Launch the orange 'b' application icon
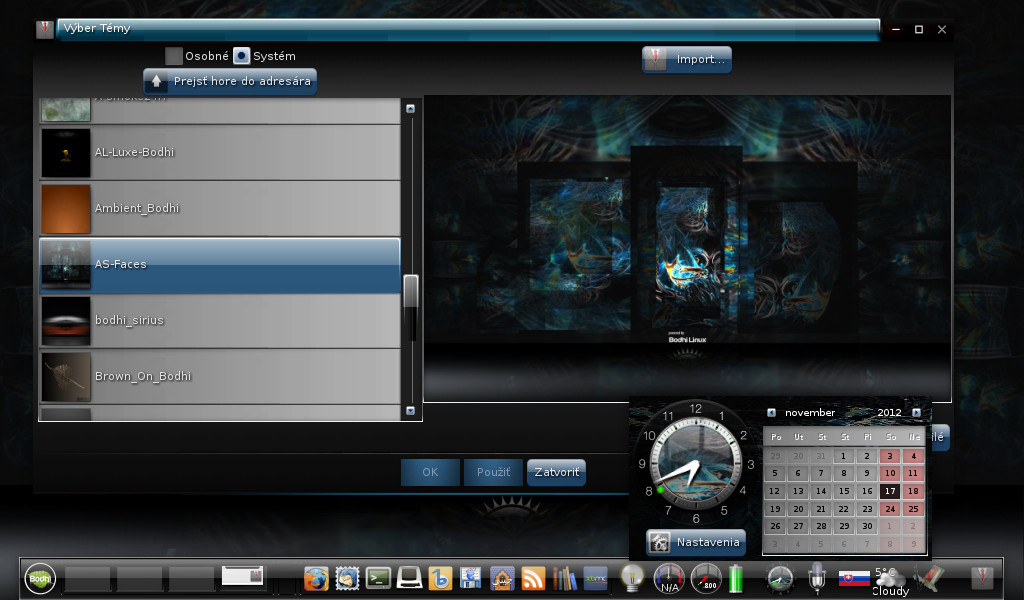 440,578
